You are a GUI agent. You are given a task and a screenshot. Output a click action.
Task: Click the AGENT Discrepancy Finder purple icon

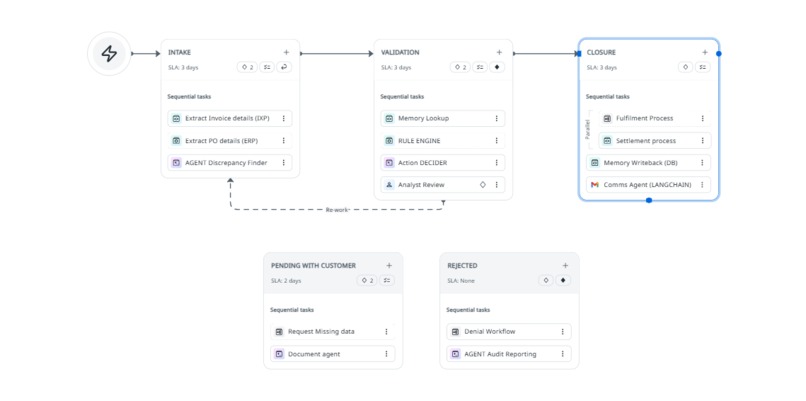tap(176, 163)
